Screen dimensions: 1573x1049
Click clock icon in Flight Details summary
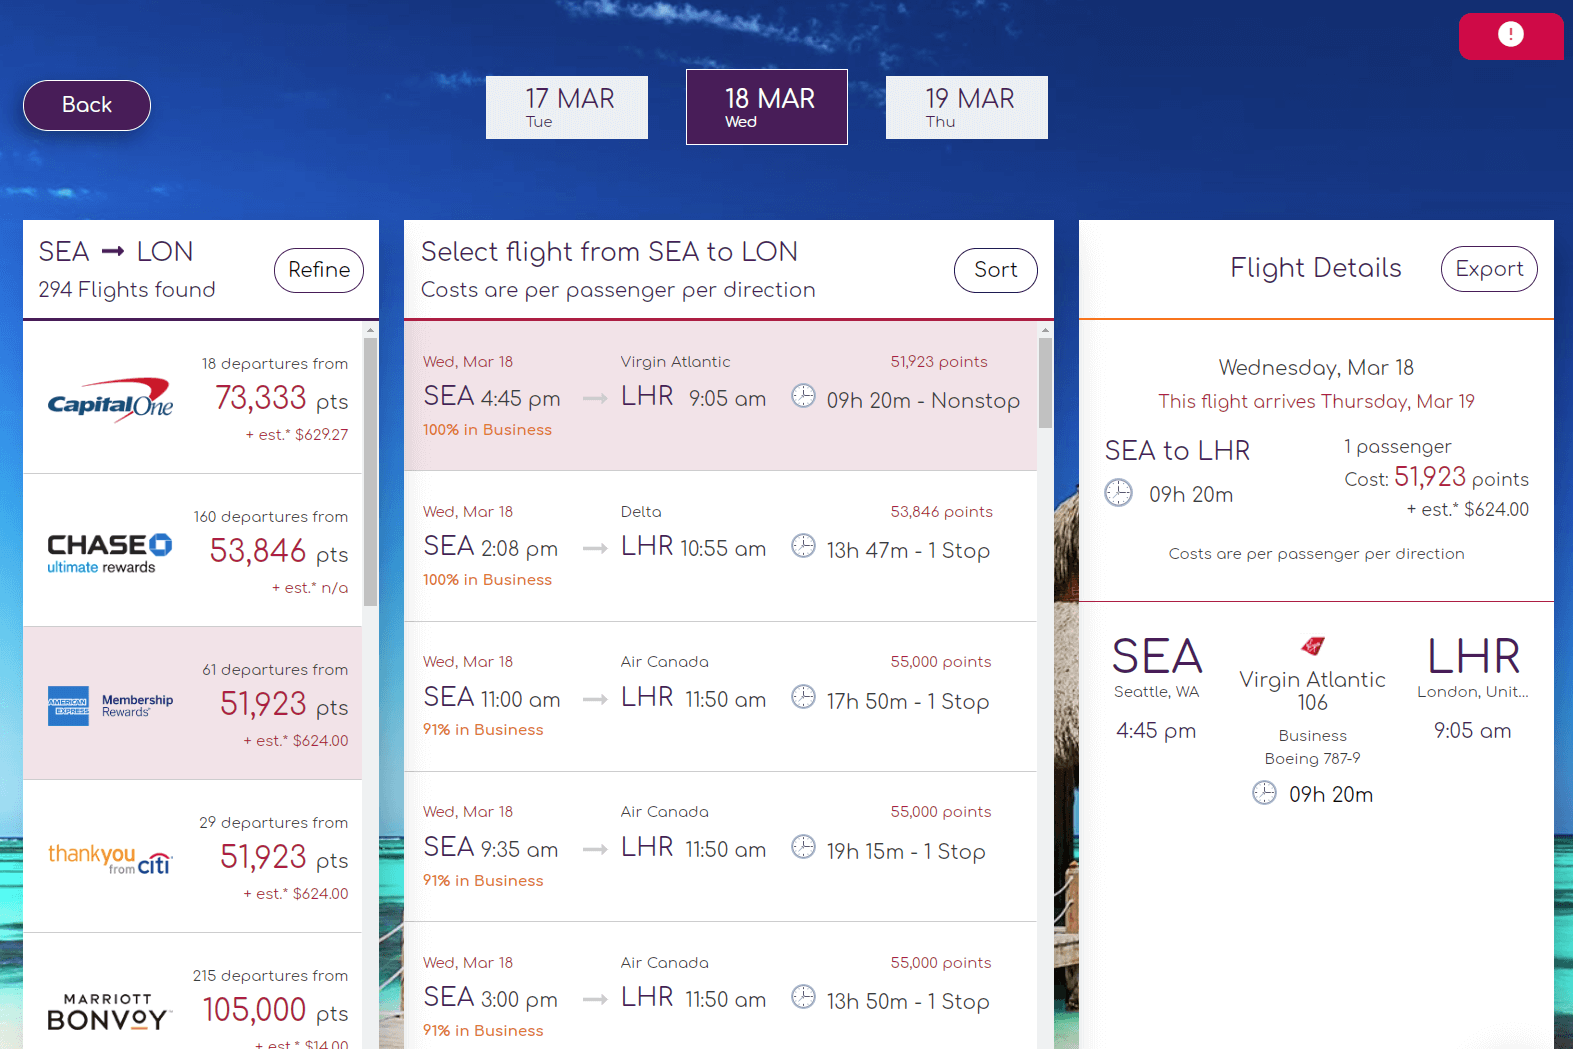point(1118,493)
